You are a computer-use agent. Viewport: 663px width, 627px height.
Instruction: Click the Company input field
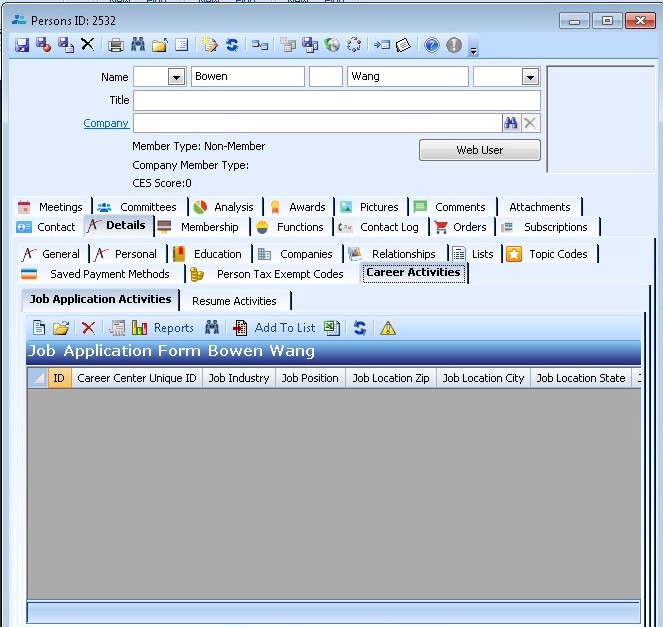click(318, 123)
